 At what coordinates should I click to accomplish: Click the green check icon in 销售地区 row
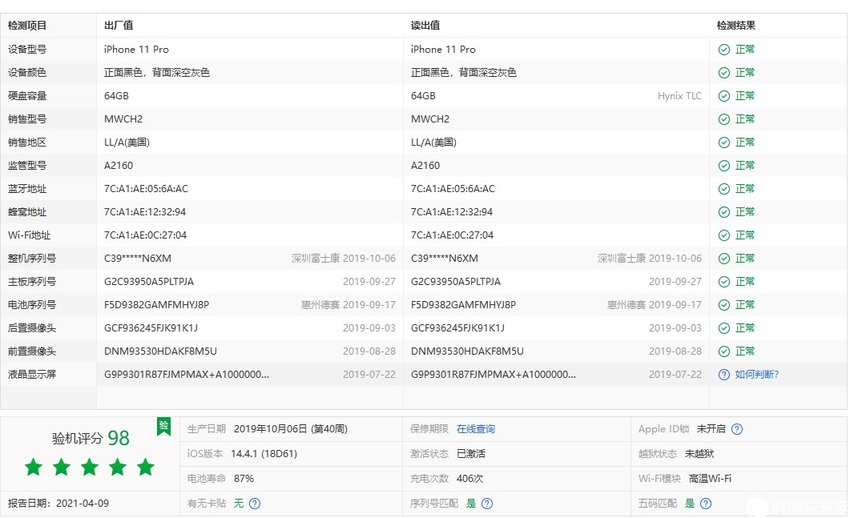(724, 143)
